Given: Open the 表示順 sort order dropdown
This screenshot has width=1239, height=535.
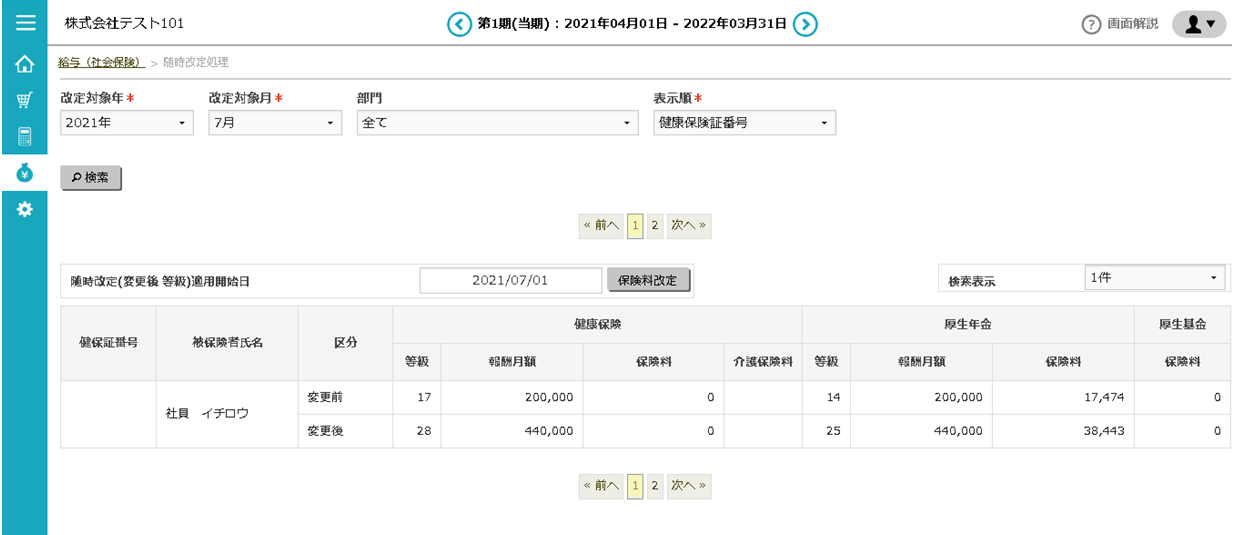Looking at the screenshot, I should 744,123.
